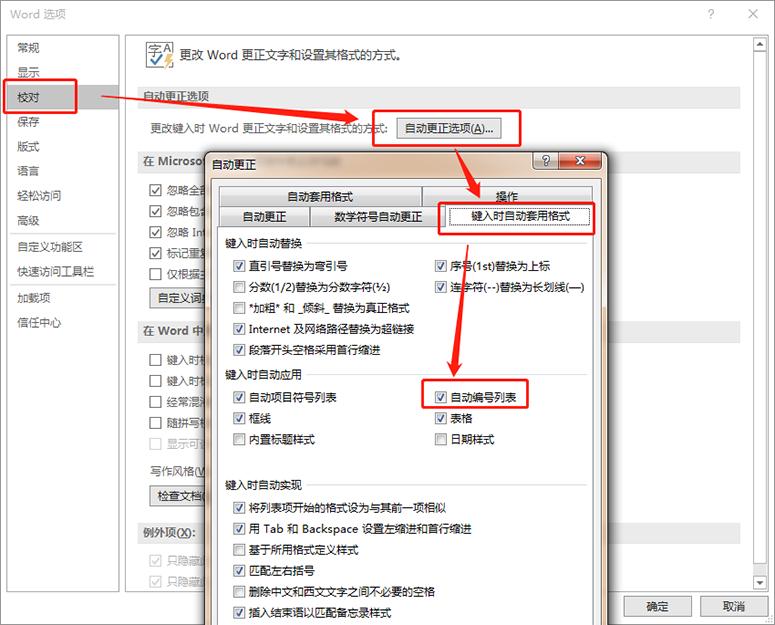Toggle 连字符(--)替换为长划线 checkbox
The width and height of the screenshot is (775, 625).
click(x=441, y=287)
